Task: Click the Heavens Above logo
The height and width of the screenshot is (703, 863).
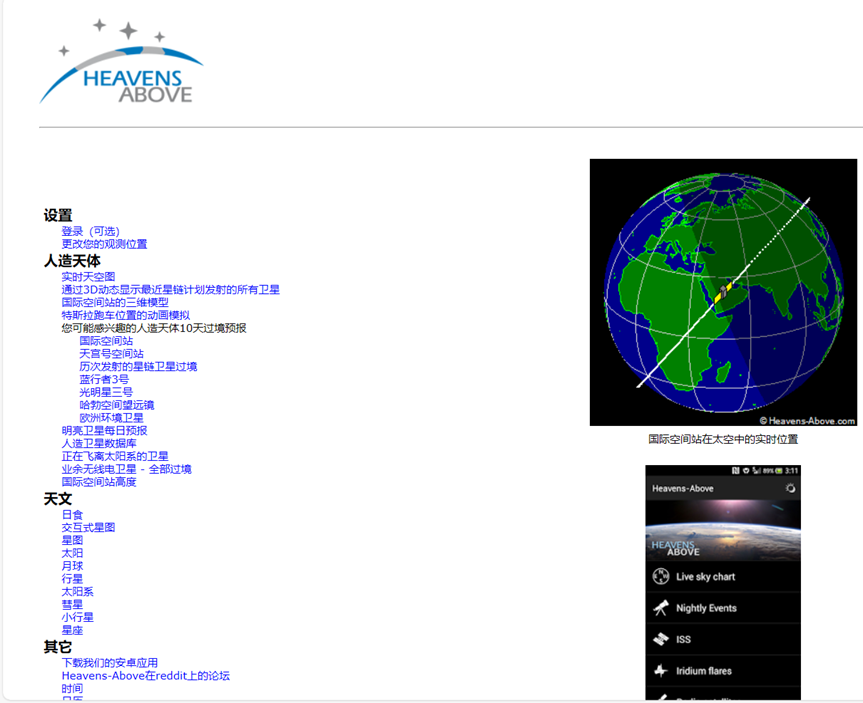Action: pyautogui.click(x=122, y=62)
